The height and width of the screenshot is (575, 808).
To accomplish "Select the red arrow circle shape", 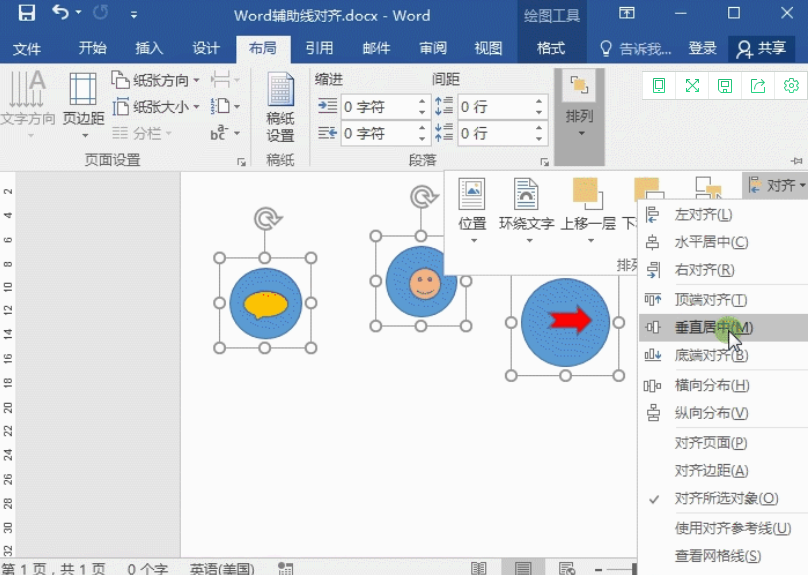I will pos(565,320).
